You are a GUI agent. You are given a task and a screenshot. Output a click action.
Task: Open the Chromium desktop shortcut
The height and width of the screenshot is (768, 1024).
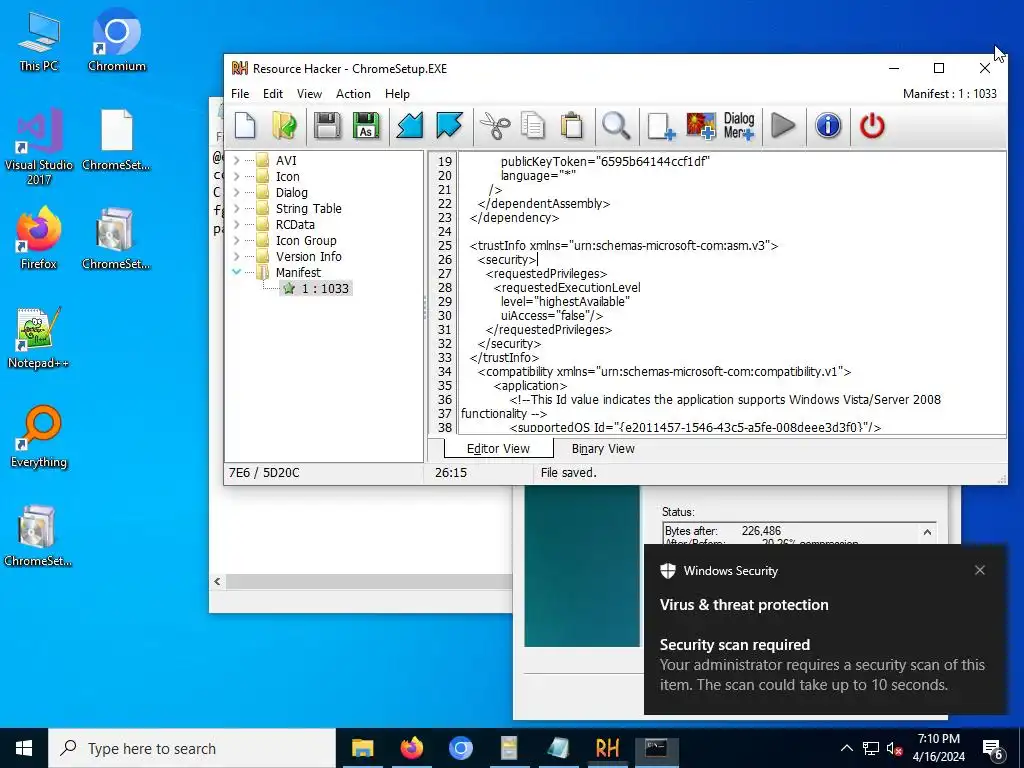[117, 40]
